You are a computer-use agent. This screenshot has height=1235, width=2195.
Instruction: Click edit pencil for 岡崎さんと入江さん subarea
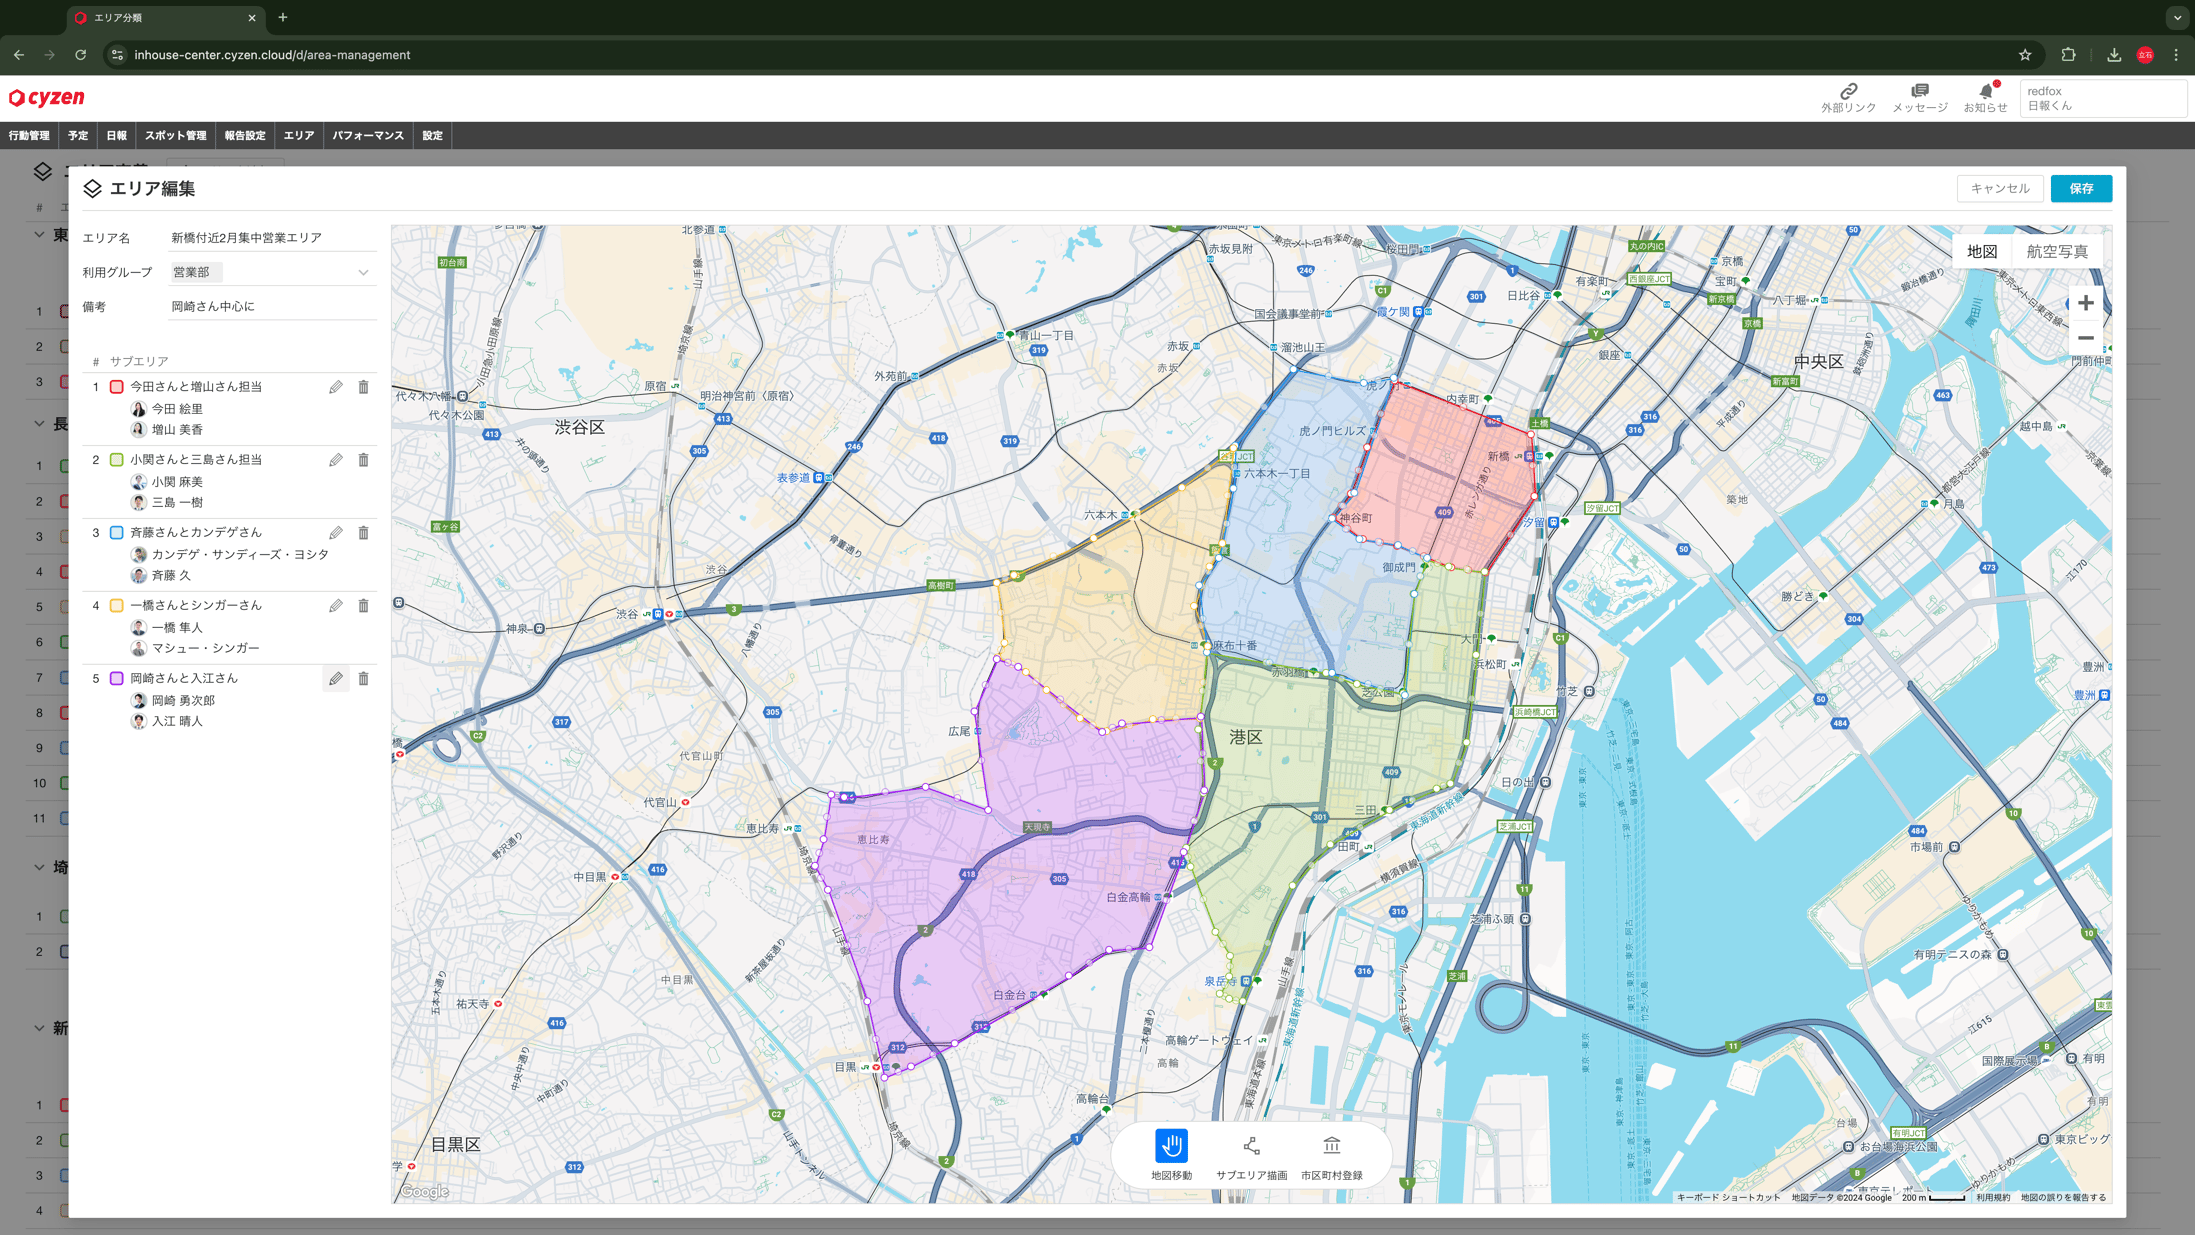point(336,679)
